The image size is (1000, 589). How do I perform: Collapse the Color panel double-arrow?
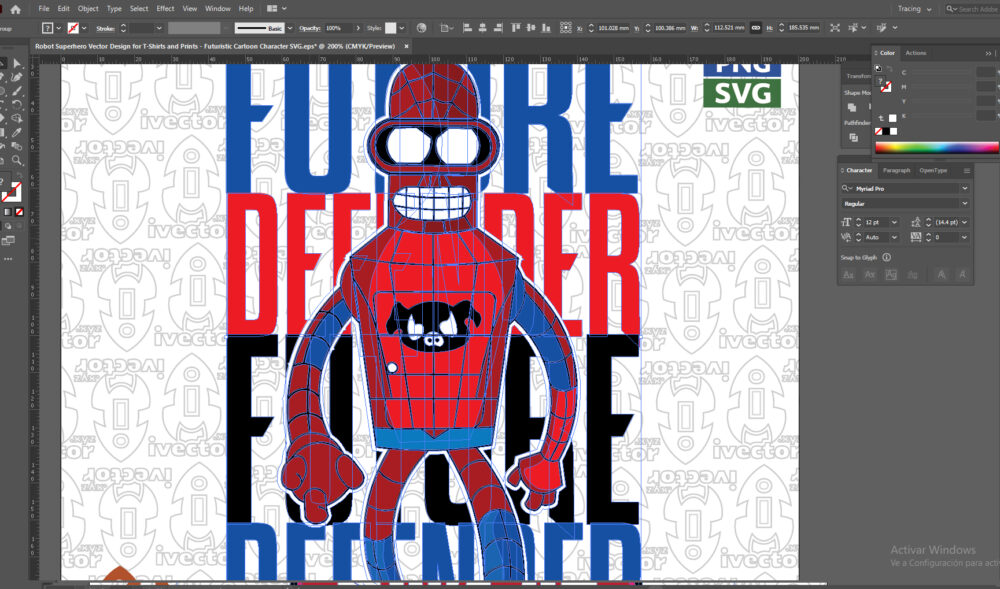989,53
